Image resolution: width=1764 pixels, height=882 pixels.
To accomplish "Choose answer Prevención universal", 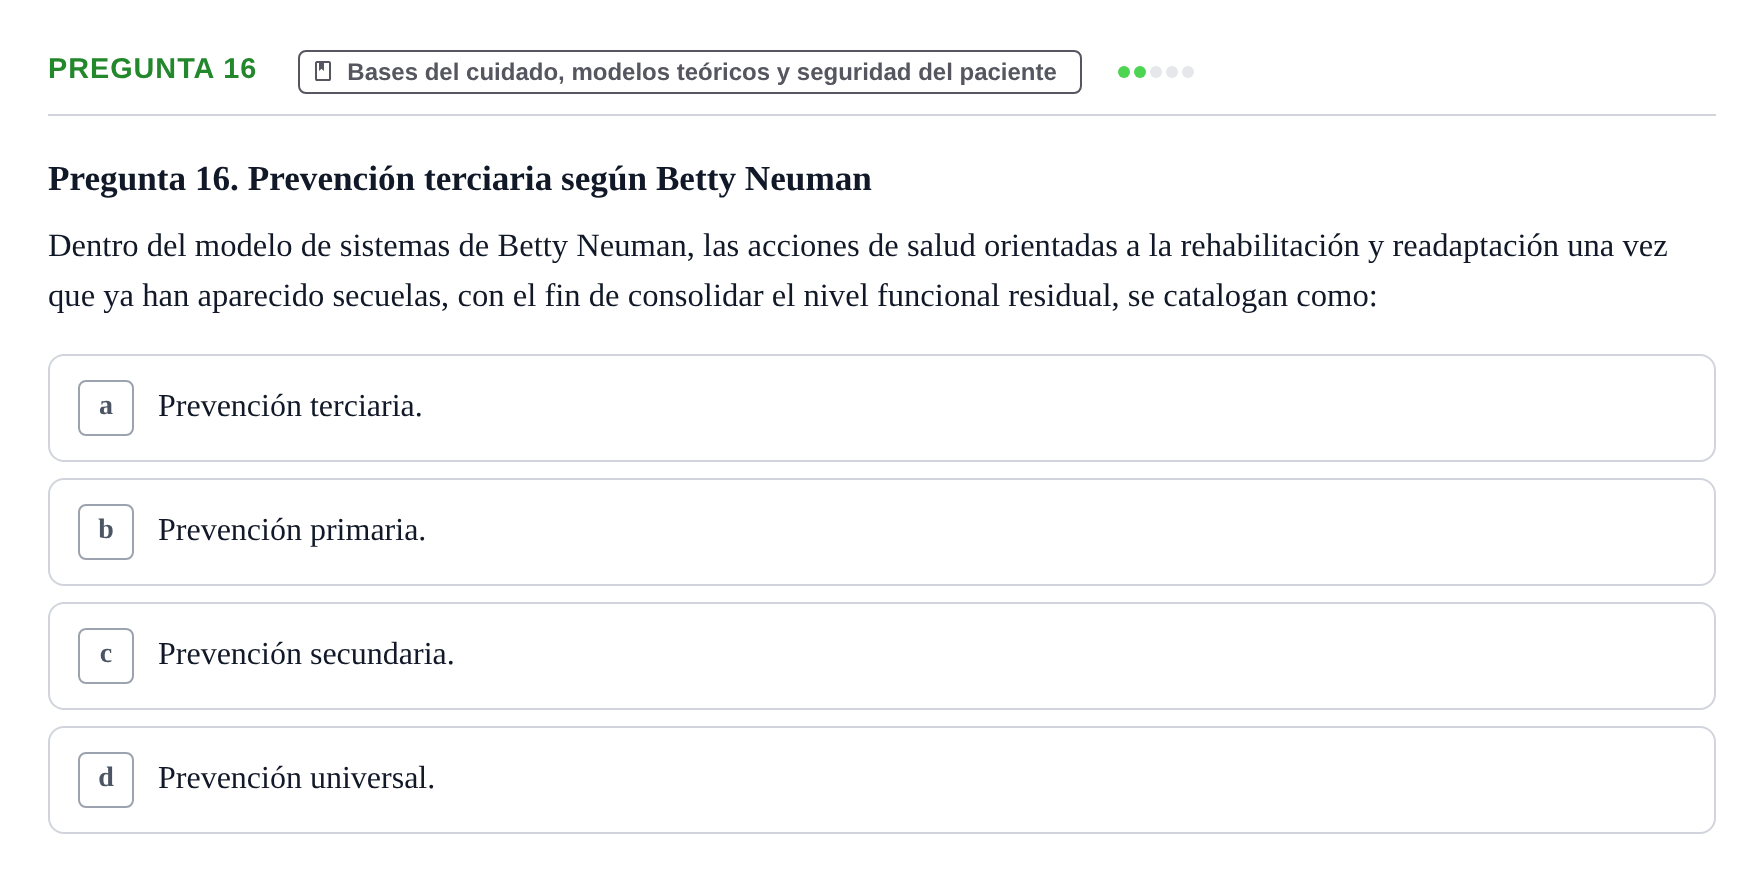I will [296, 778].
